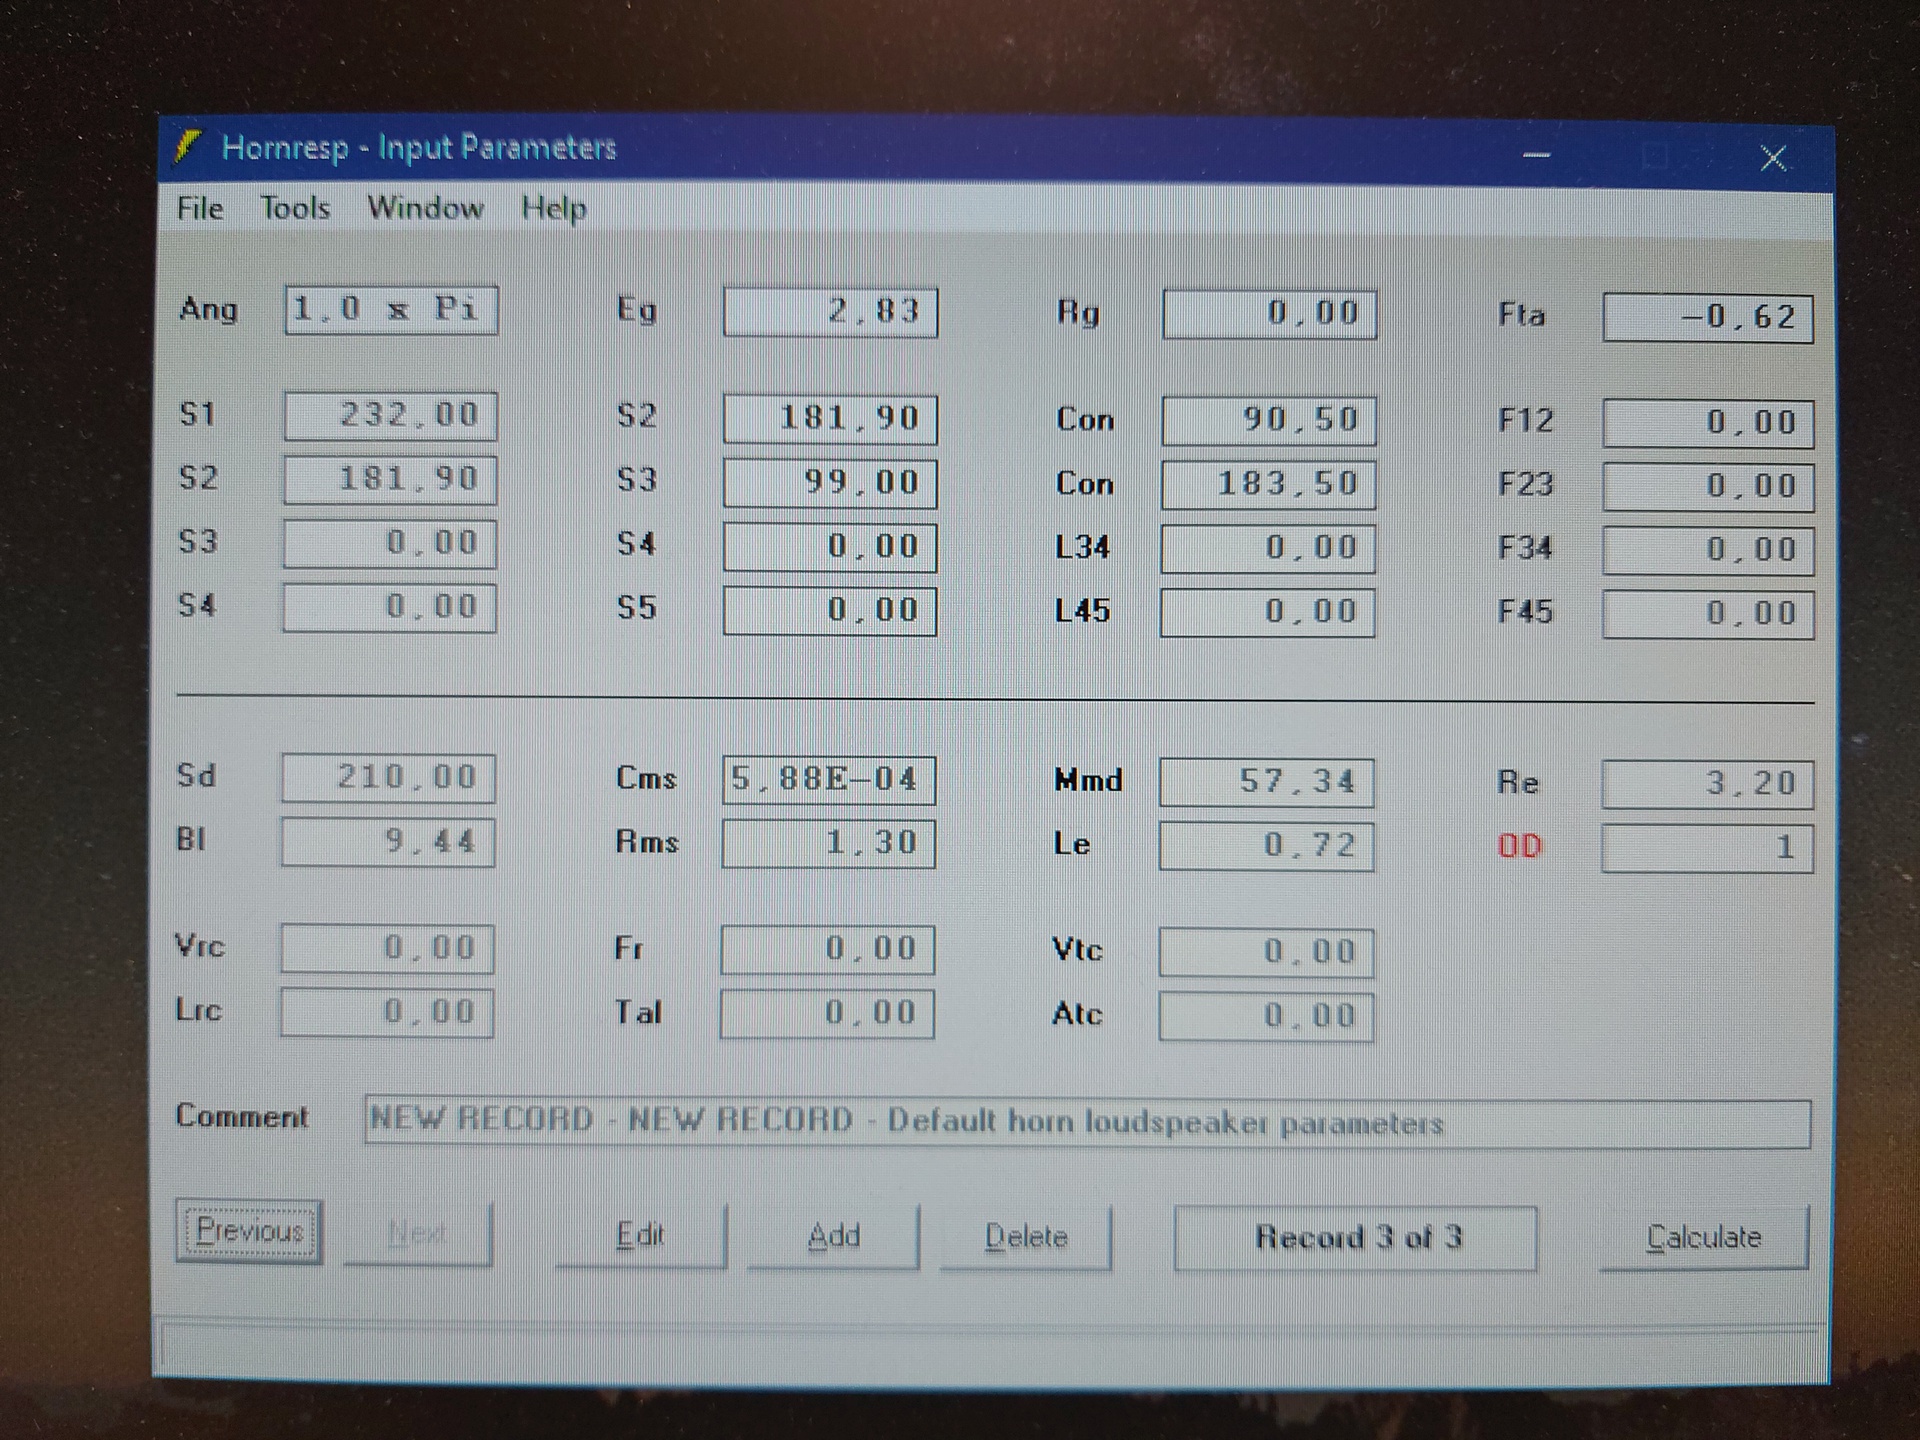Click the Add record button

point(833,1237)
